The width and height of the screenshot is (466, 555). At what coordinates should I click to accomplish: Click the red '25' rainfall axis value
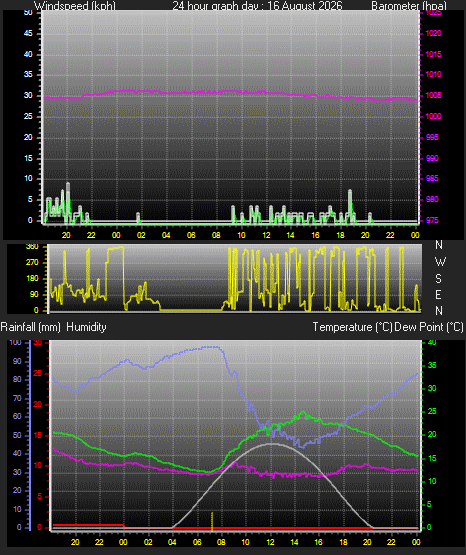click(x=38, y=373)
